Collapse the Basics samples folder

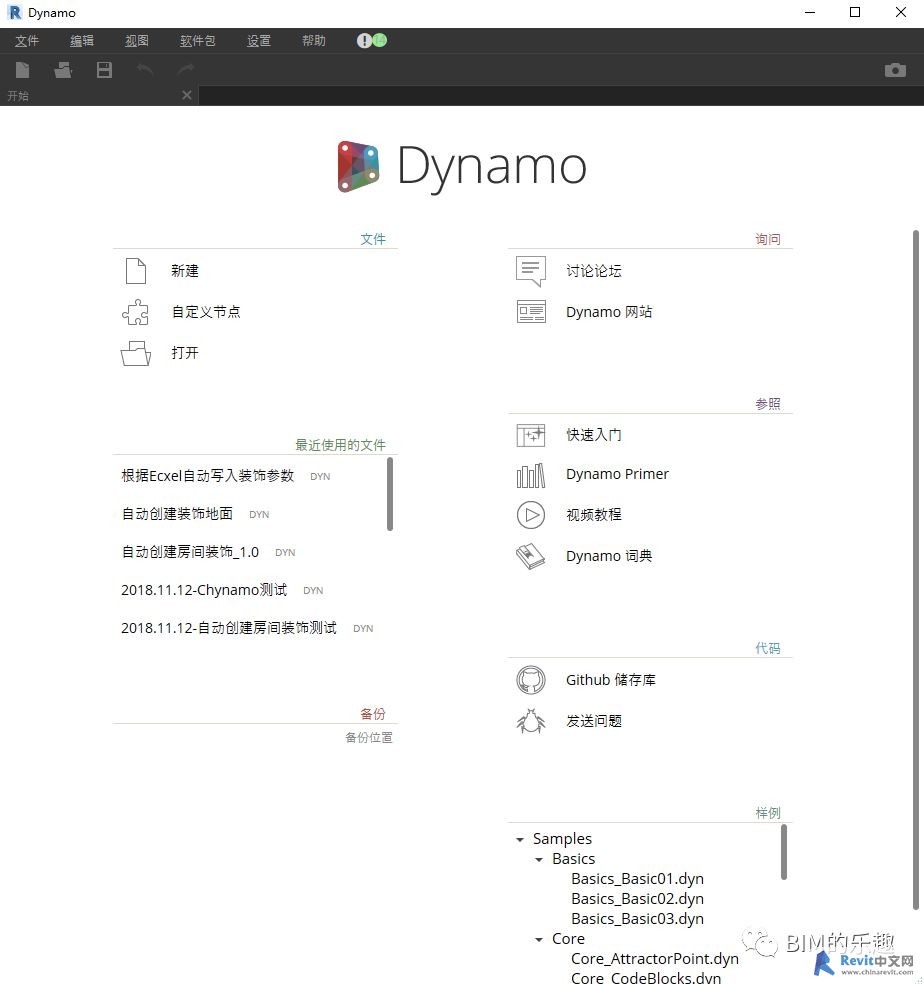(x=539, y=860)
